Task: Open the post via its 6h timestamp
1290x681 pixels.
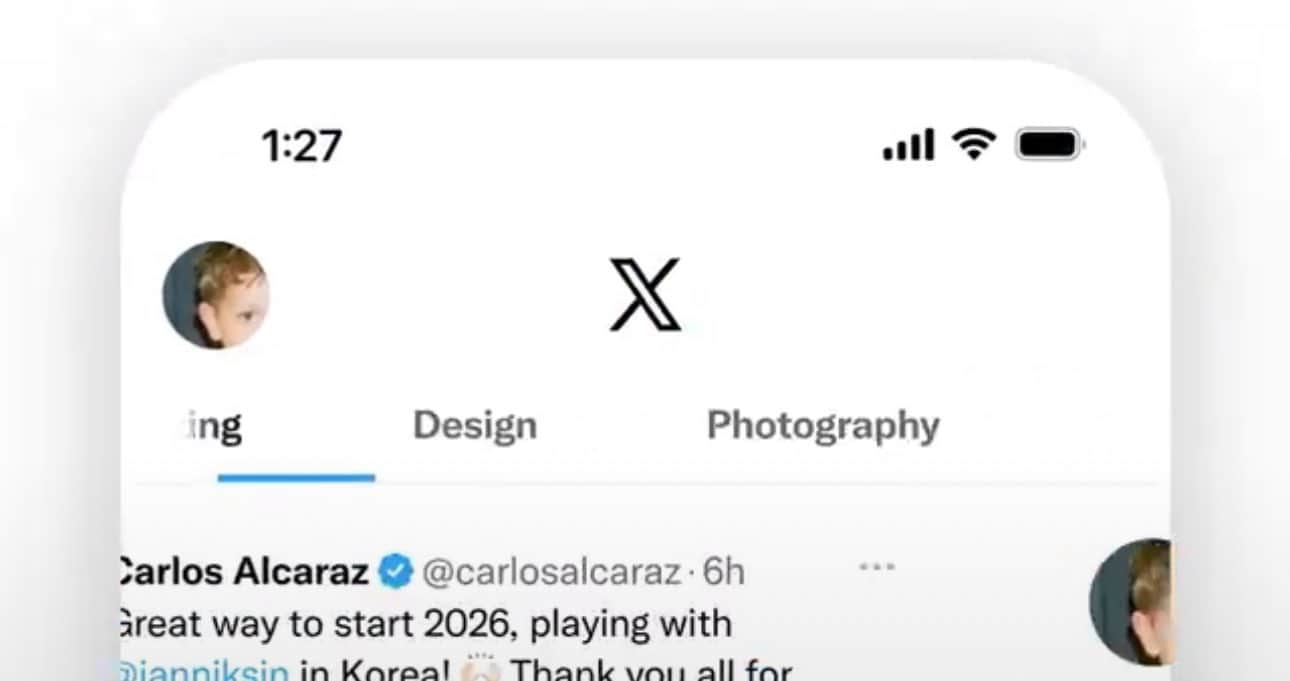Action: tap(723, 572)
